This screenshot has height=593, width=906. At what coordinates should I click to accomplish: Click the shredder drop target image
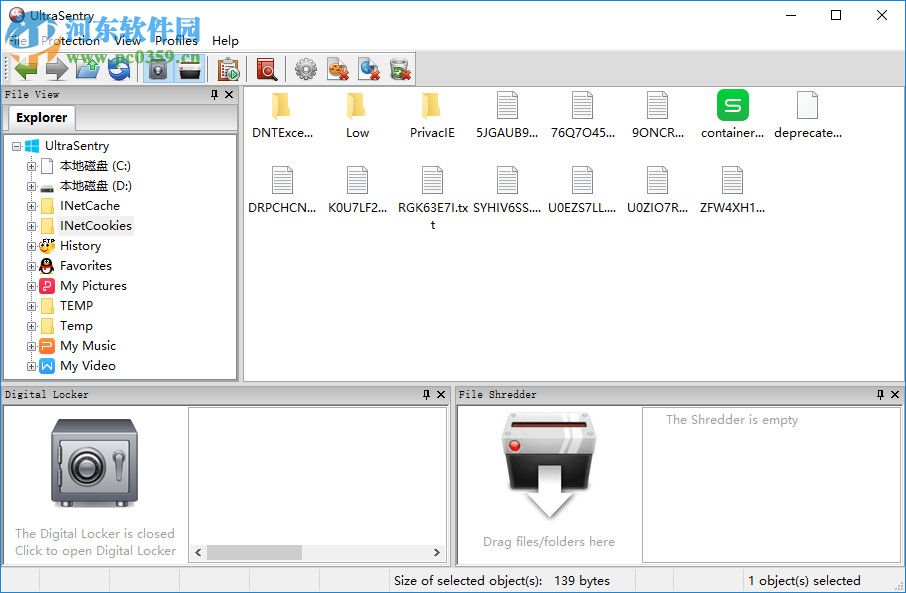coord(549,465)
